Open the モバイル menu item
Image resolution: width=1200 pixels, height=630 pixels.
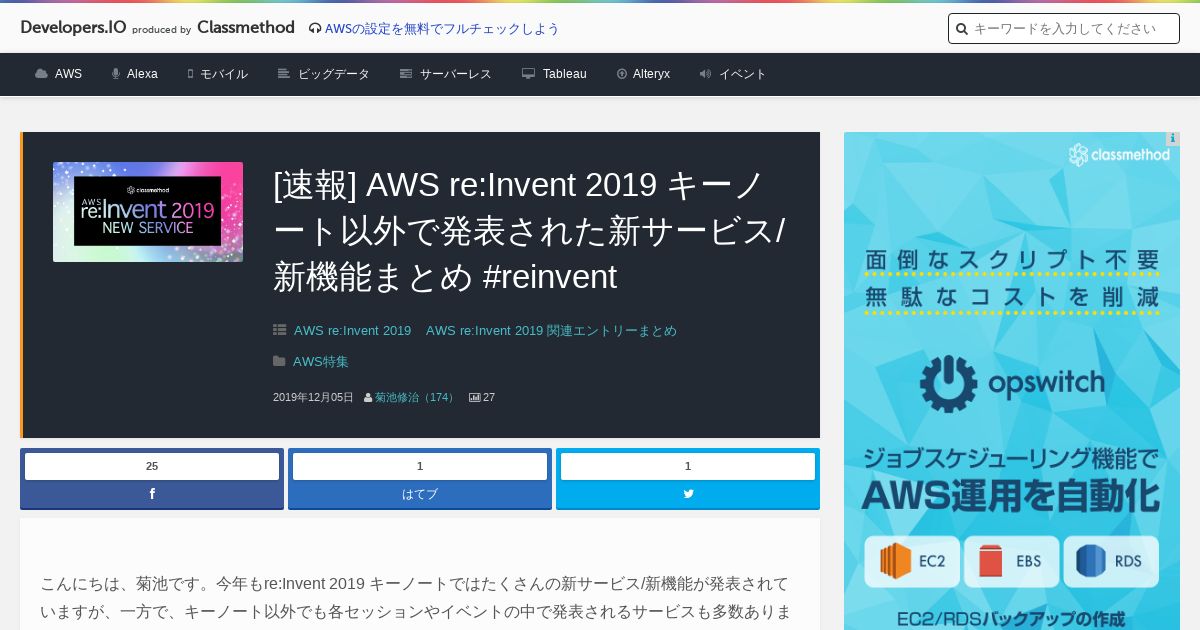[224, 74]
